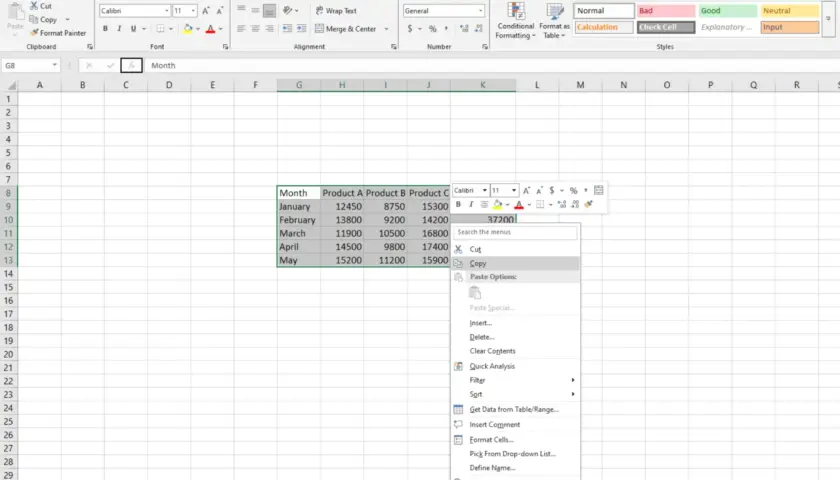Click the mini toolbar Fill Color bucket
Image resolution: width=840 pixels, height=480 pixels.
click(x=498, y=204)
